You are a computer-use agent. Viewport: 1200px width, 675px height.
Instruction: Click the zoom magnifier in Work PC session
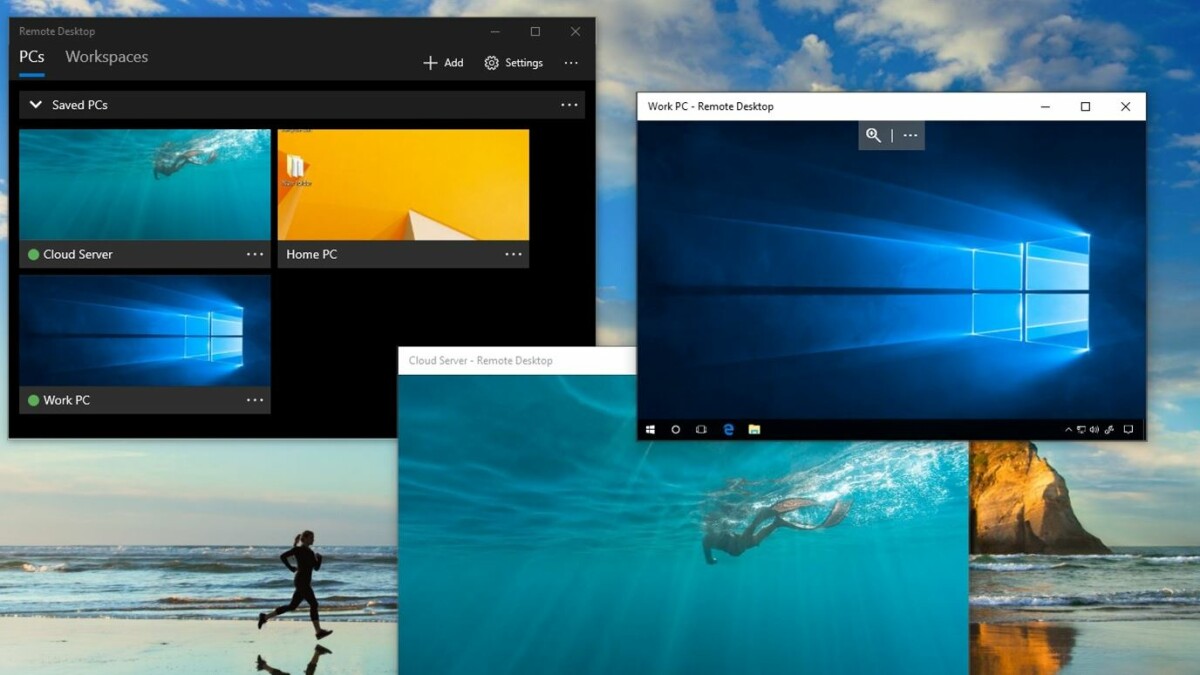pyautogui.click(x=873, y=136)
